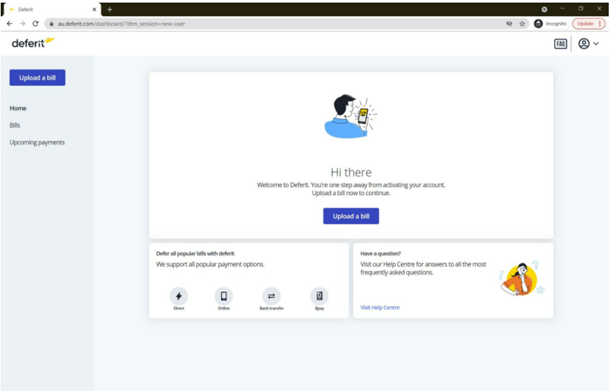Click sidebar Upload a bill button

pyautogui.click(x=37, y=78)
